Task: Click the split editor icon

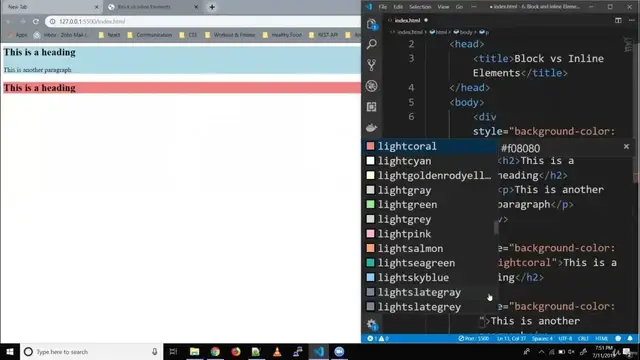Action: [x=618, y=20]
